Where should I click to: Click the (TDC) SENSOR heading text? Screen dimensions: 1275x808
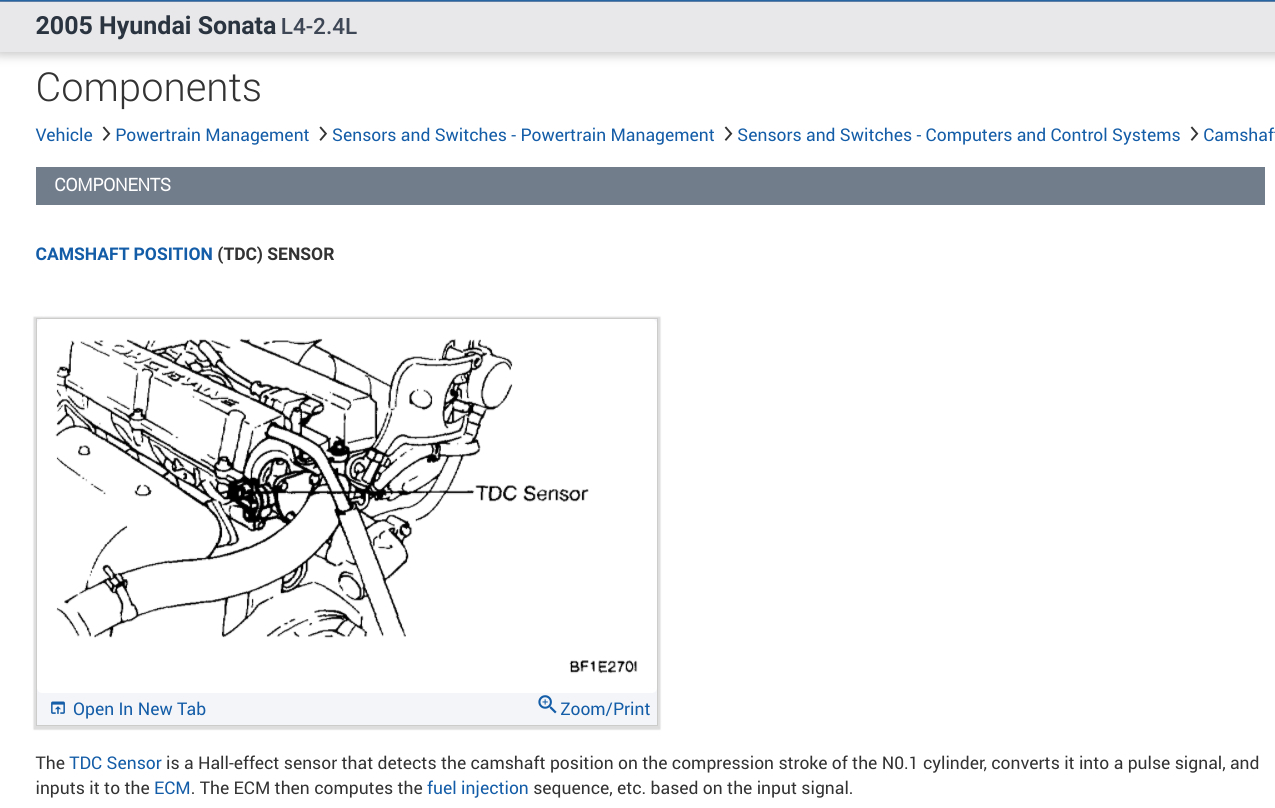(x=276, y=254)
